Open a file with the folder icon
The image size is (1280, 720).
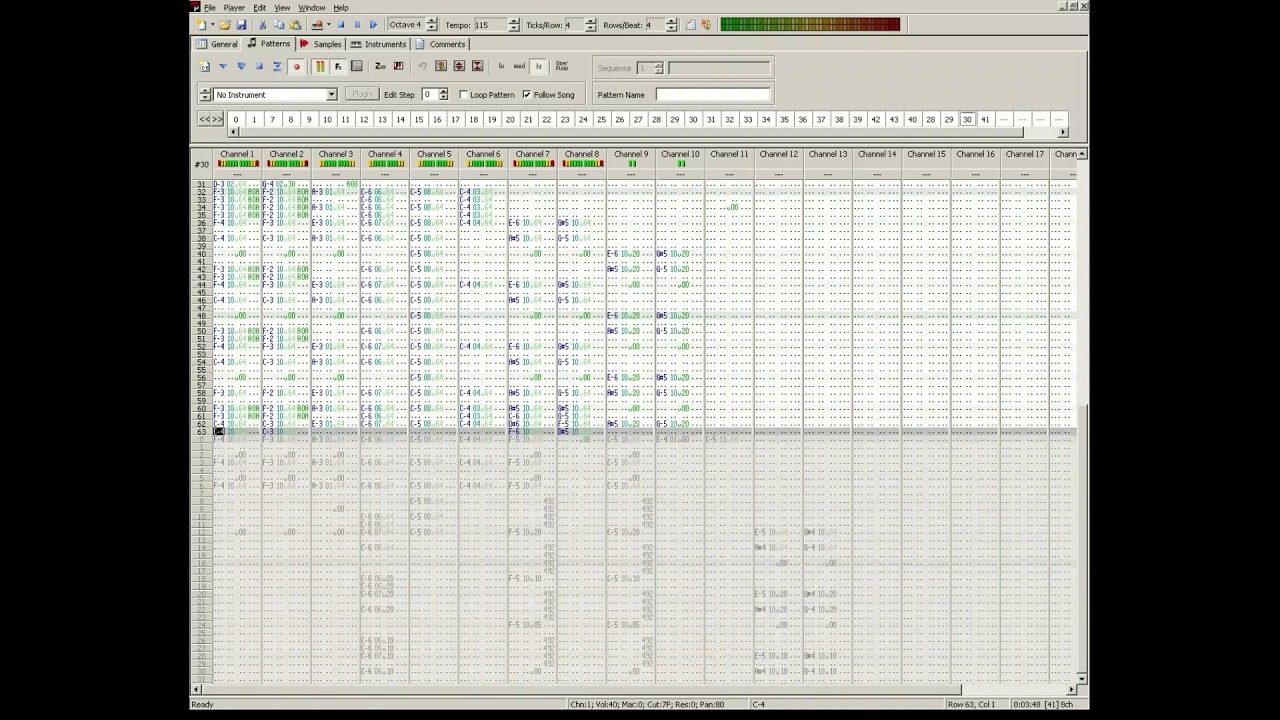coord(225,25)
